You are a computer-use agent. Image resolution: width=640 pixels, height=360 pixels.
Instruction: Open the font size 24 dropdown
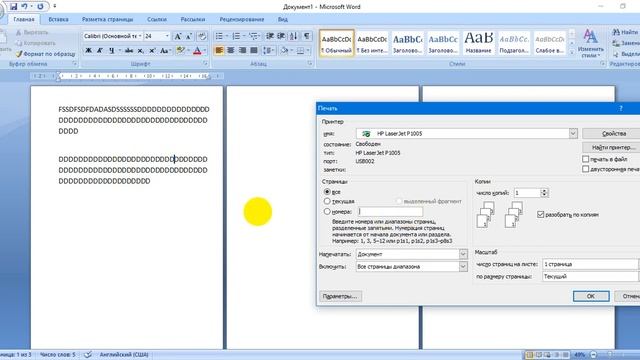167,36
